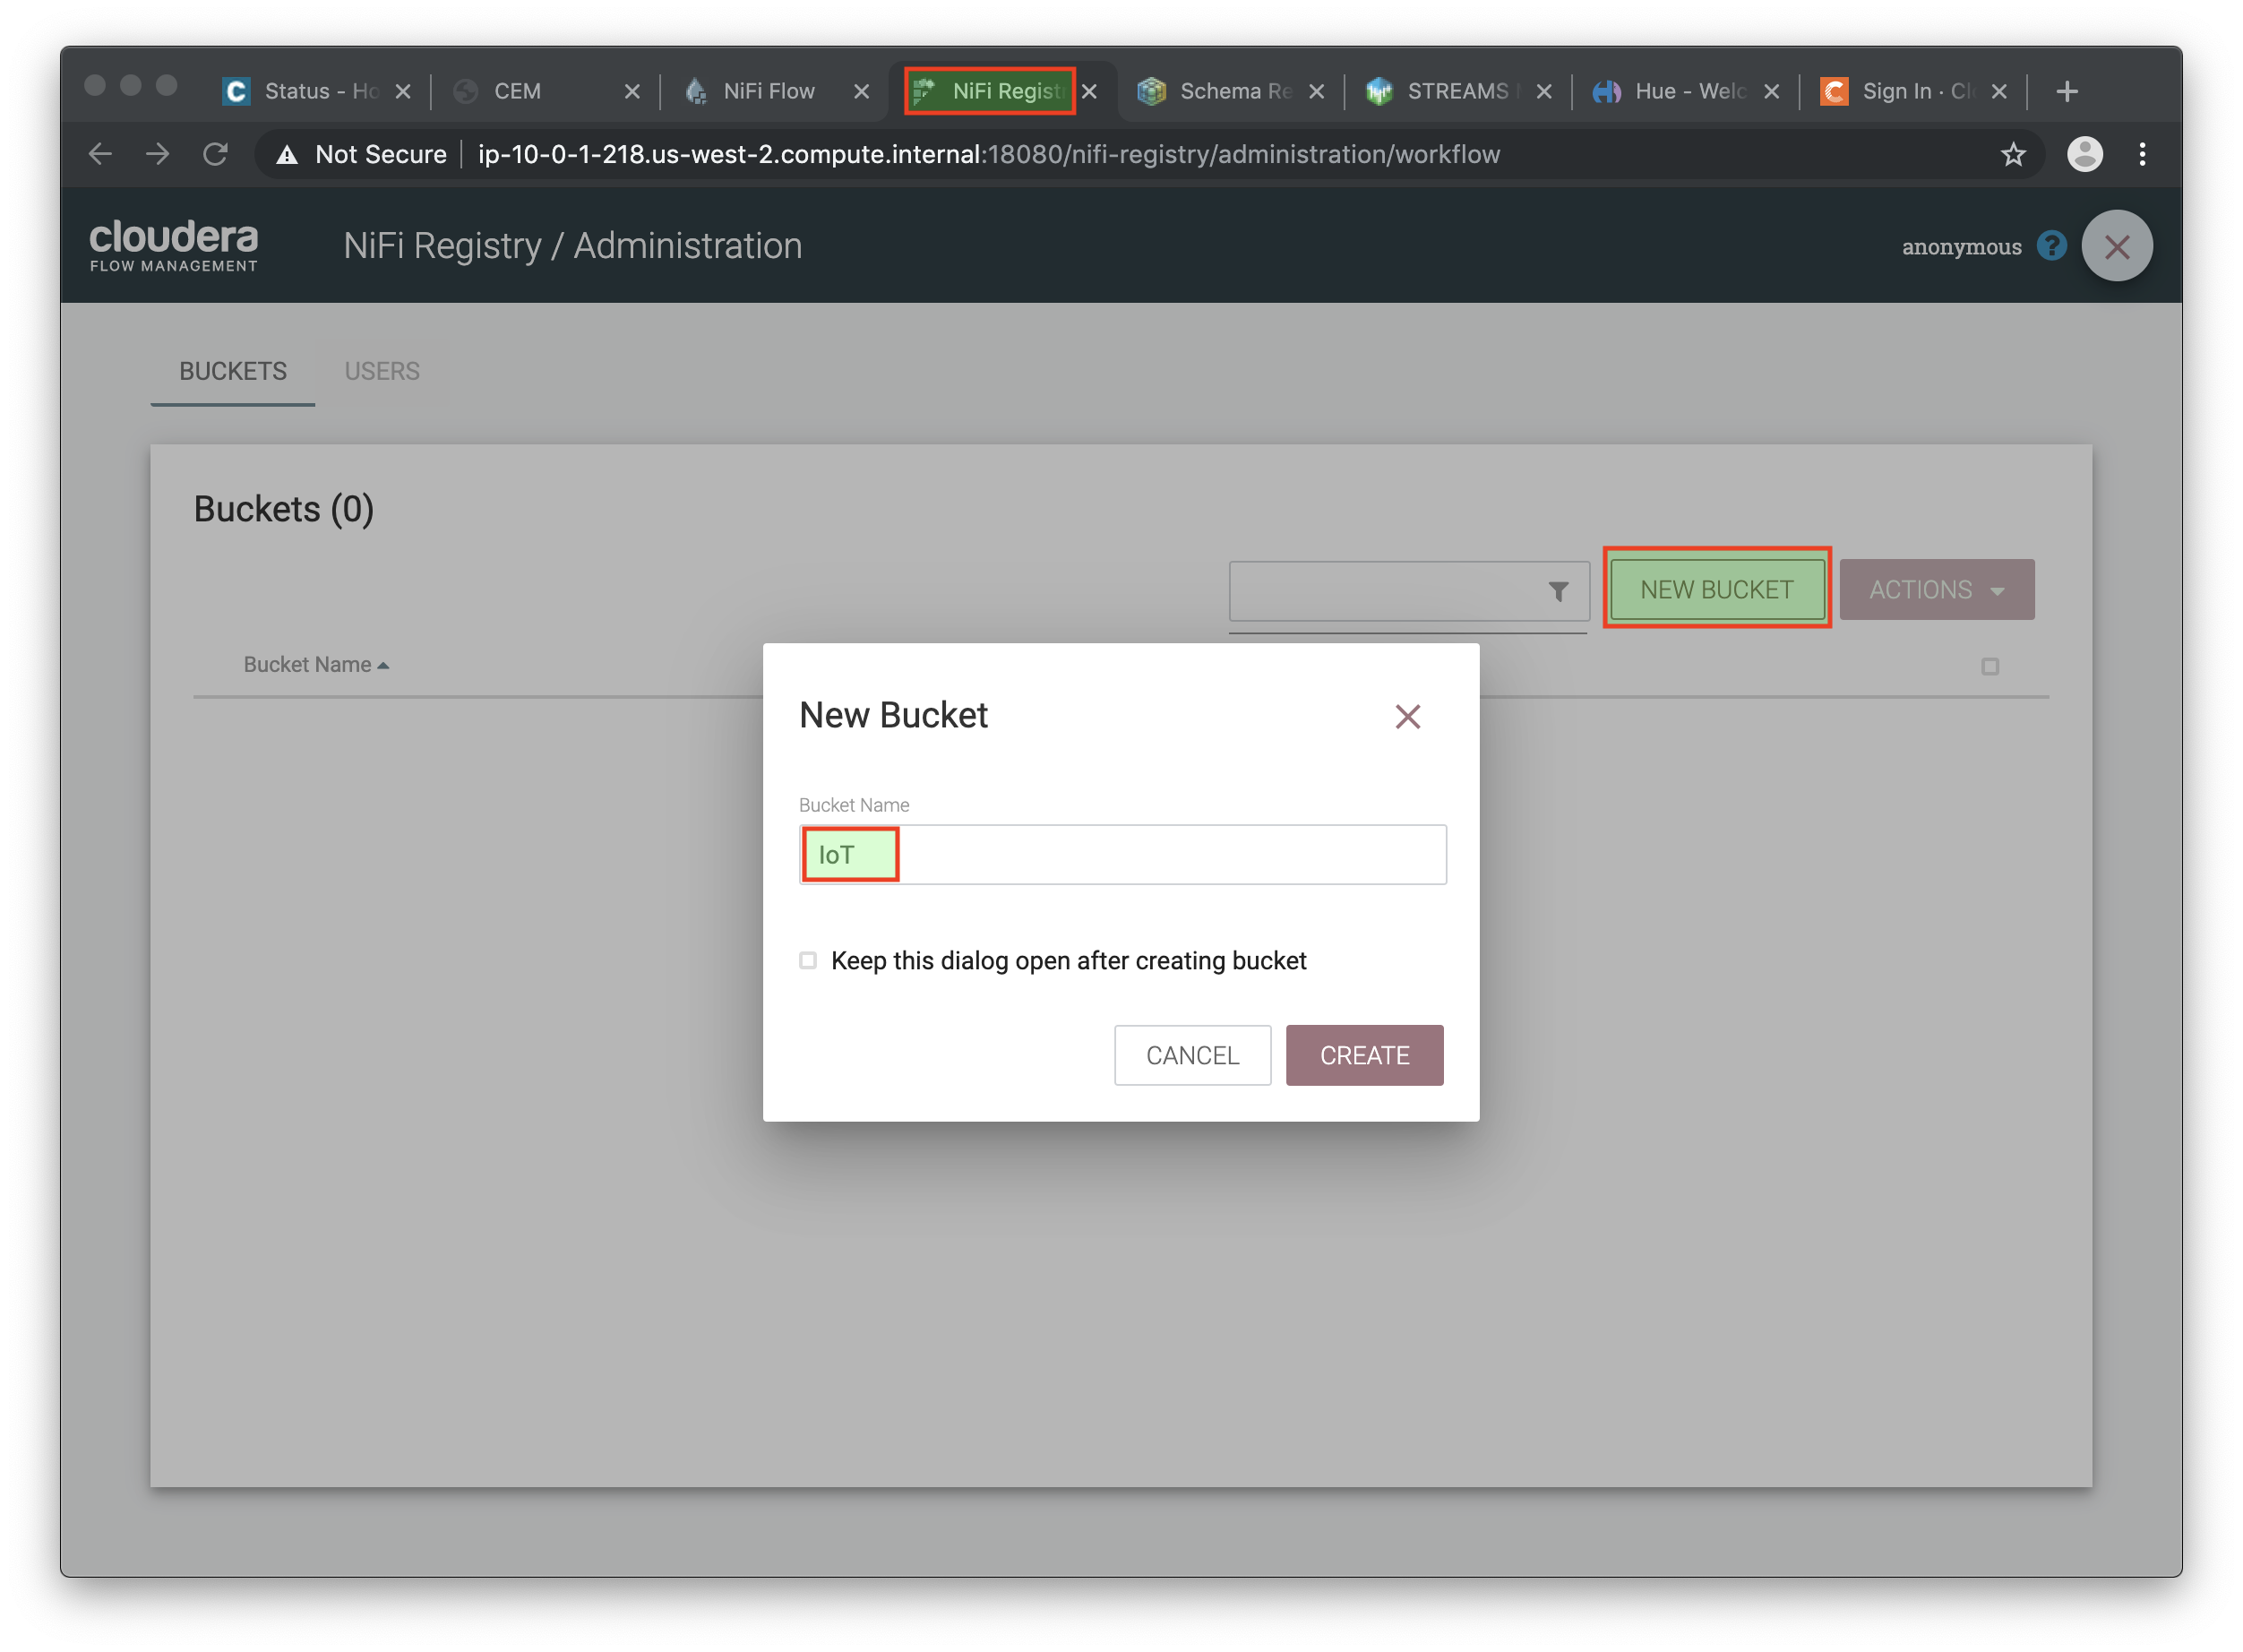This screenshot has height=1652, width=2243.
Task: Click the Bucket Name input field
Action: (x=1123, y=855)
